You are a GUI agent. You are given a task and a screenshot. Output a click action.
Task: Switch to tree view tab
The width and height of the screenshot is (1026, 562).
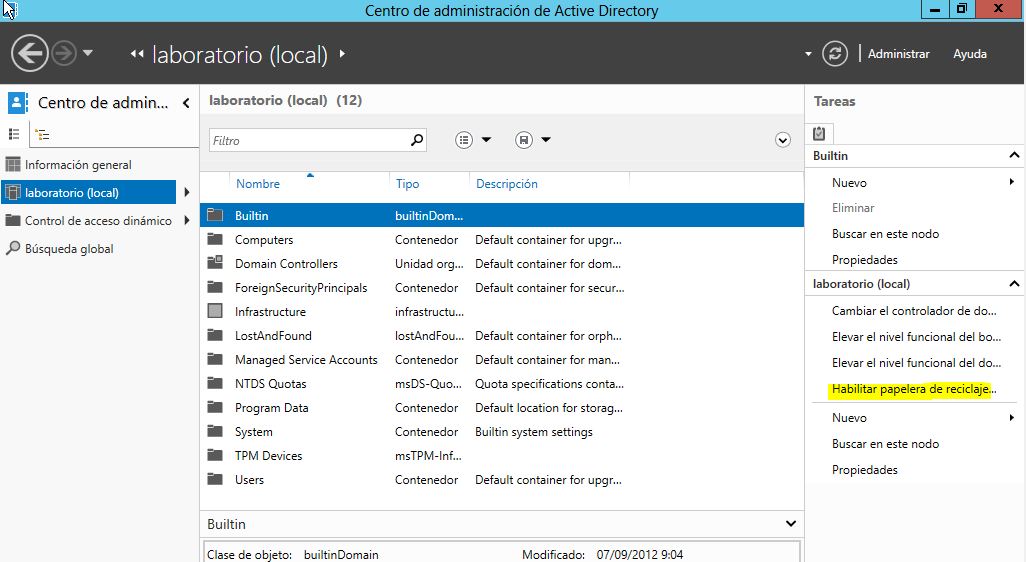(x=43, y=135)
